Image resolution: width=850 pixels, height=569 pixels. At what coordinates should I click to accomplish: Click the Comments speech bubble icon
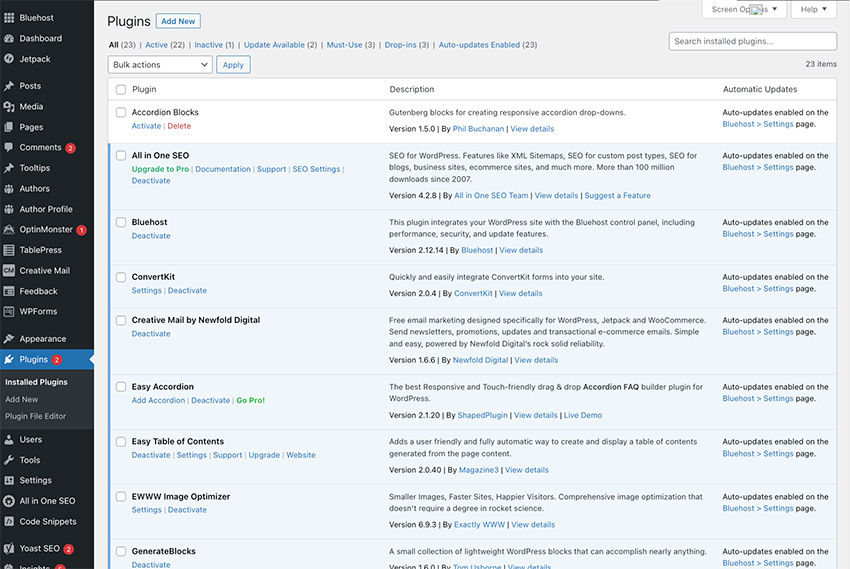point(9,148)
